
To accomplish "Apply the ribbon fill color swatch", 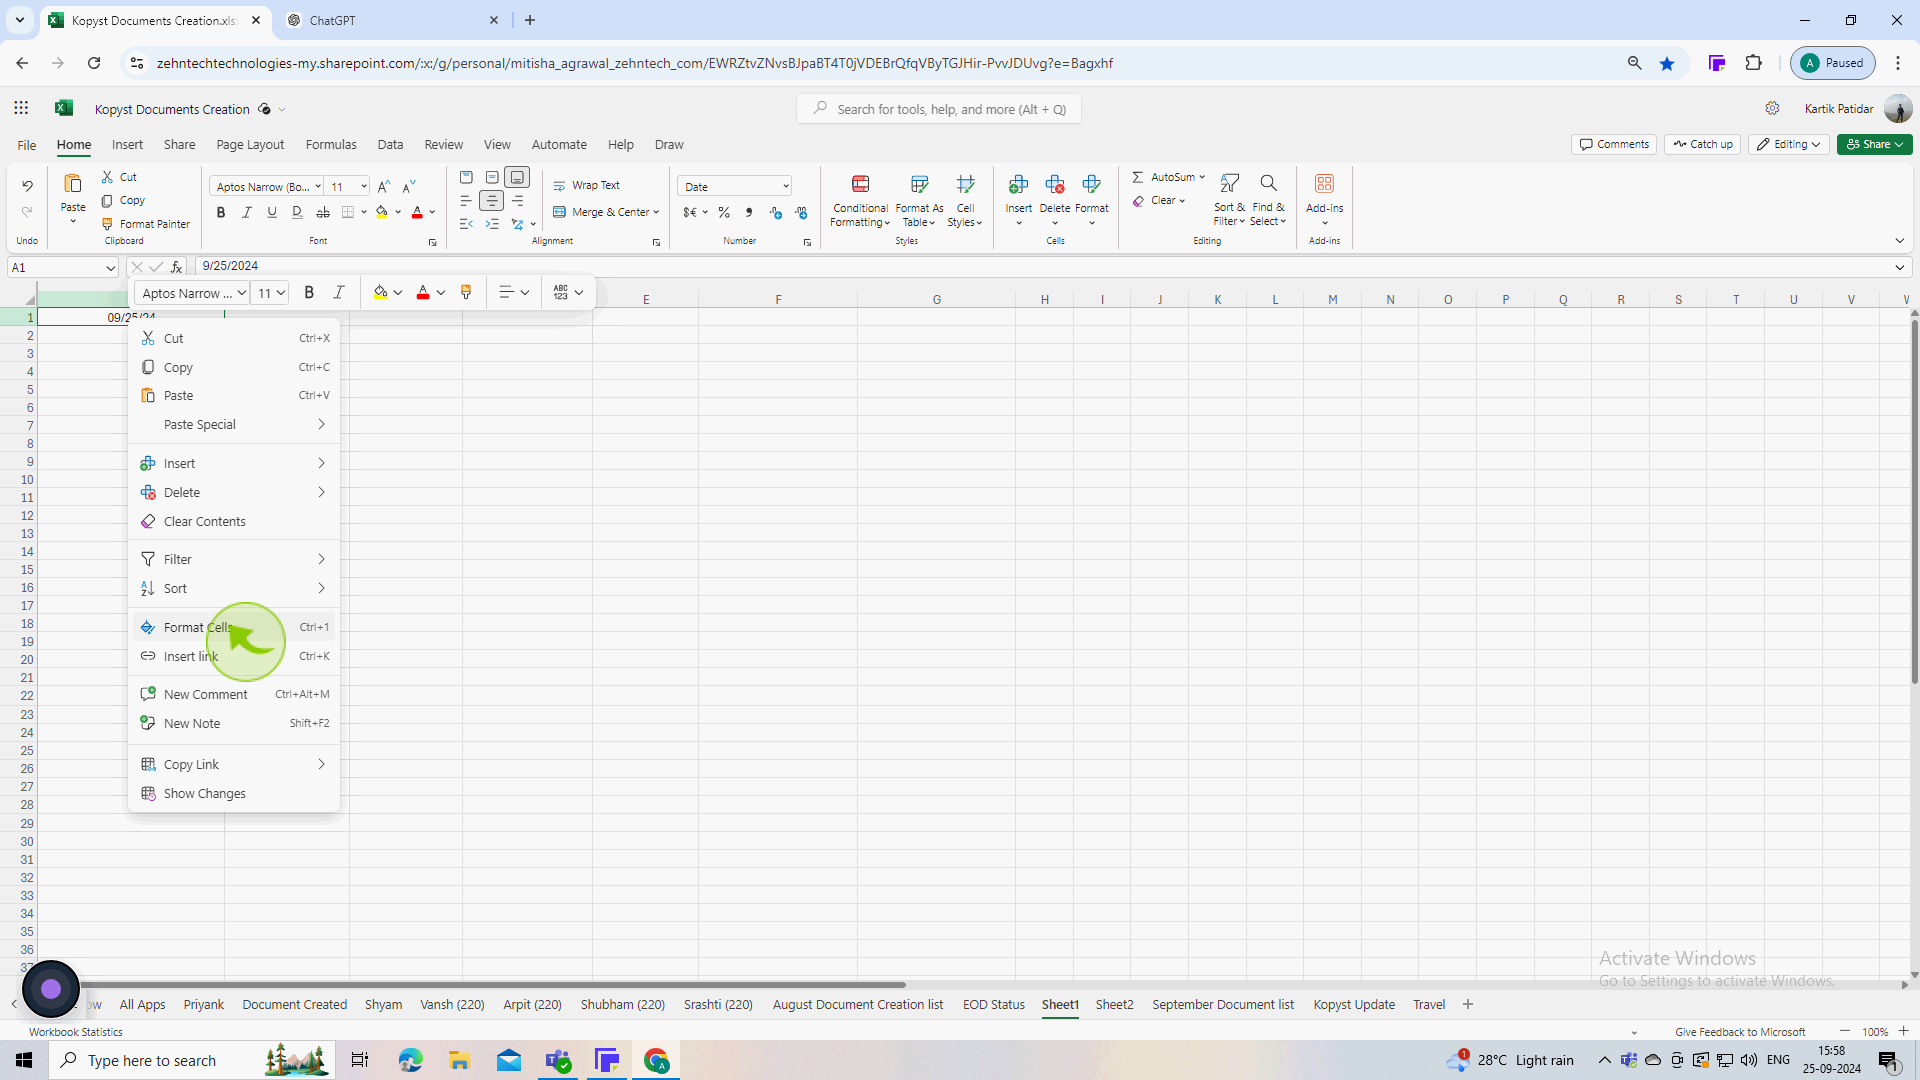I will coord(382,212).
